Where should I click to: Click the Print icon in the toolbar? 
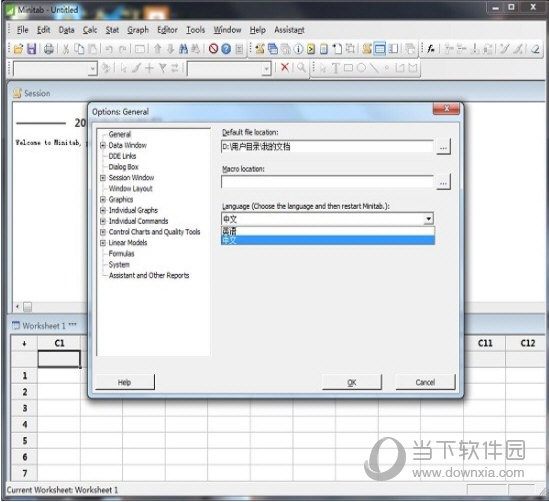[x=49, y=49]
